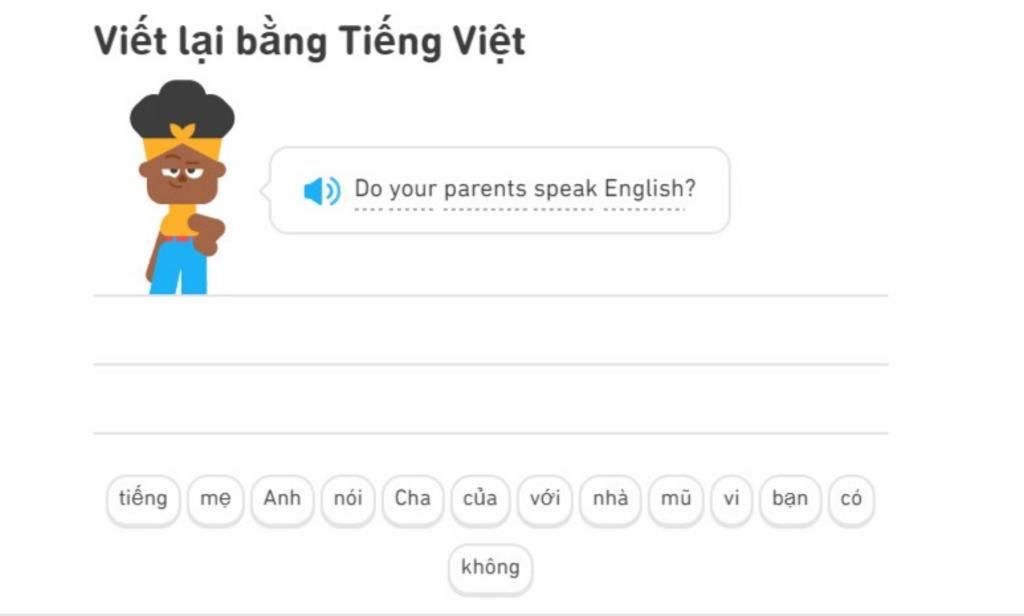Image resolution: width=1024 pixels, height=616 pixels.
Task: Select the word tile "tiếng"
Action: pos(143,500)
